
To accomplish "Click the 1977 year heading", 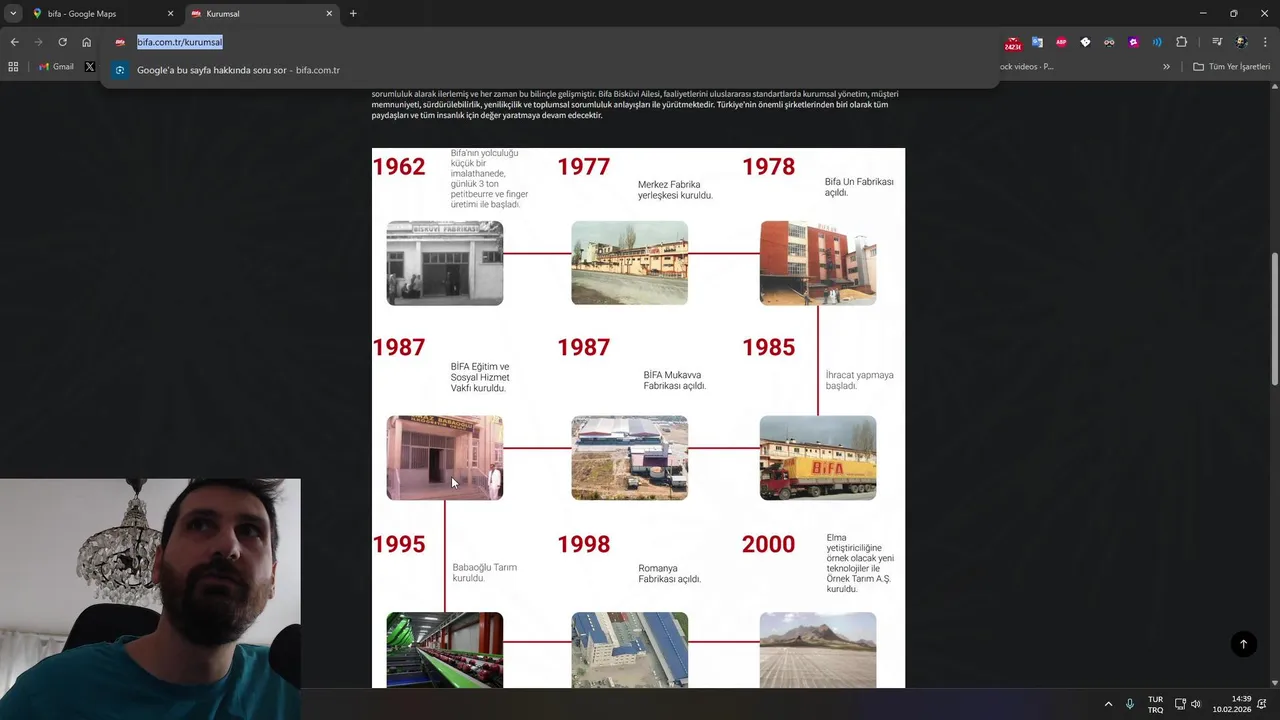I will [x=584, y=167].
